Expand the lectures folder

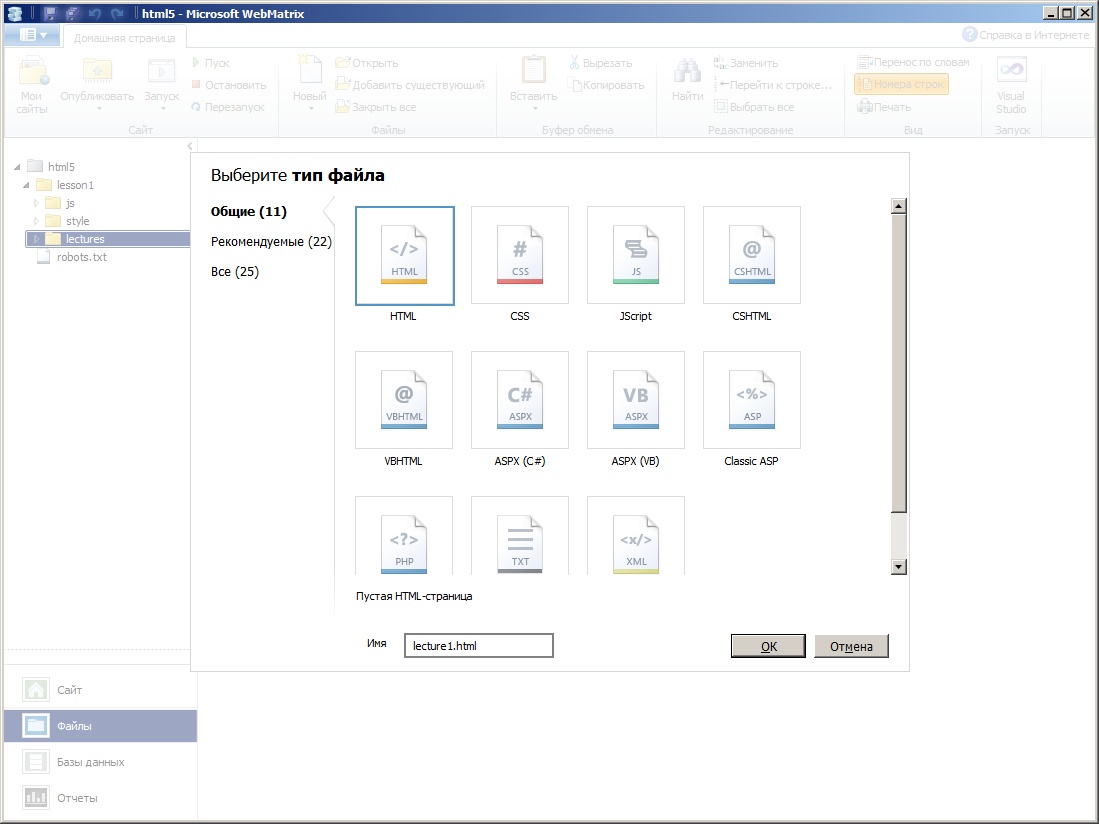36,239
